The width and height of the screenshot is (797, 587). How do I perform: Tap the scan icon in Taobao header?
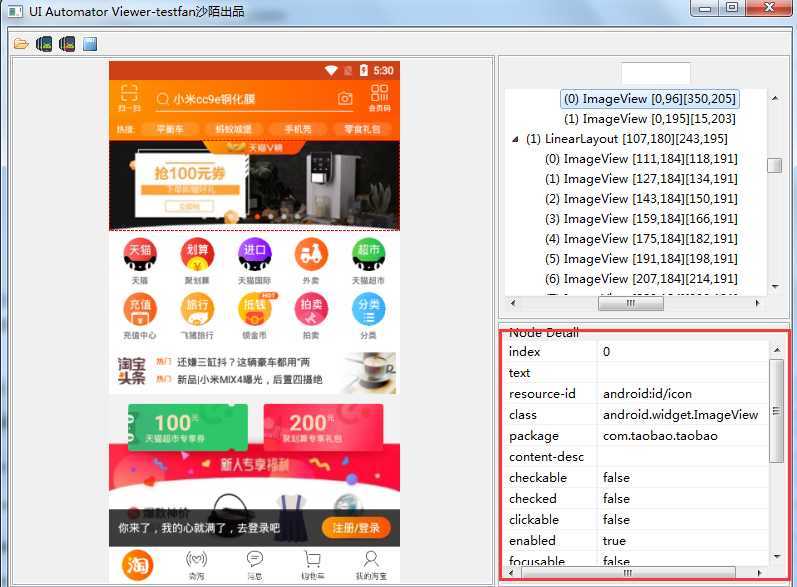tap(129, 97)
